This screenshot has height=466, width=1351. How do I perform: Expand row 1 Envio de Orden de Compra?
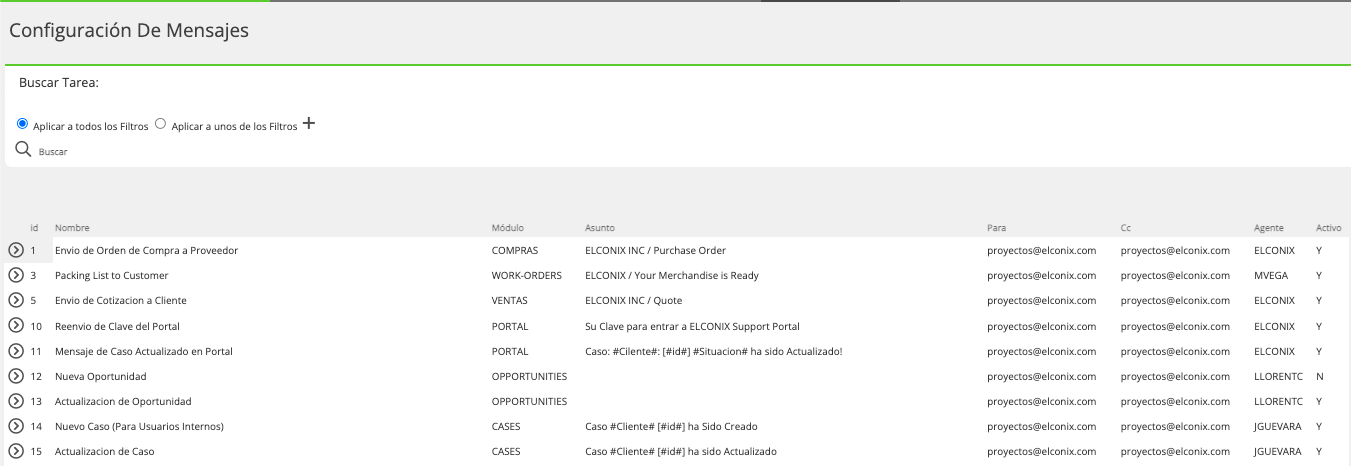coord(16,250)
